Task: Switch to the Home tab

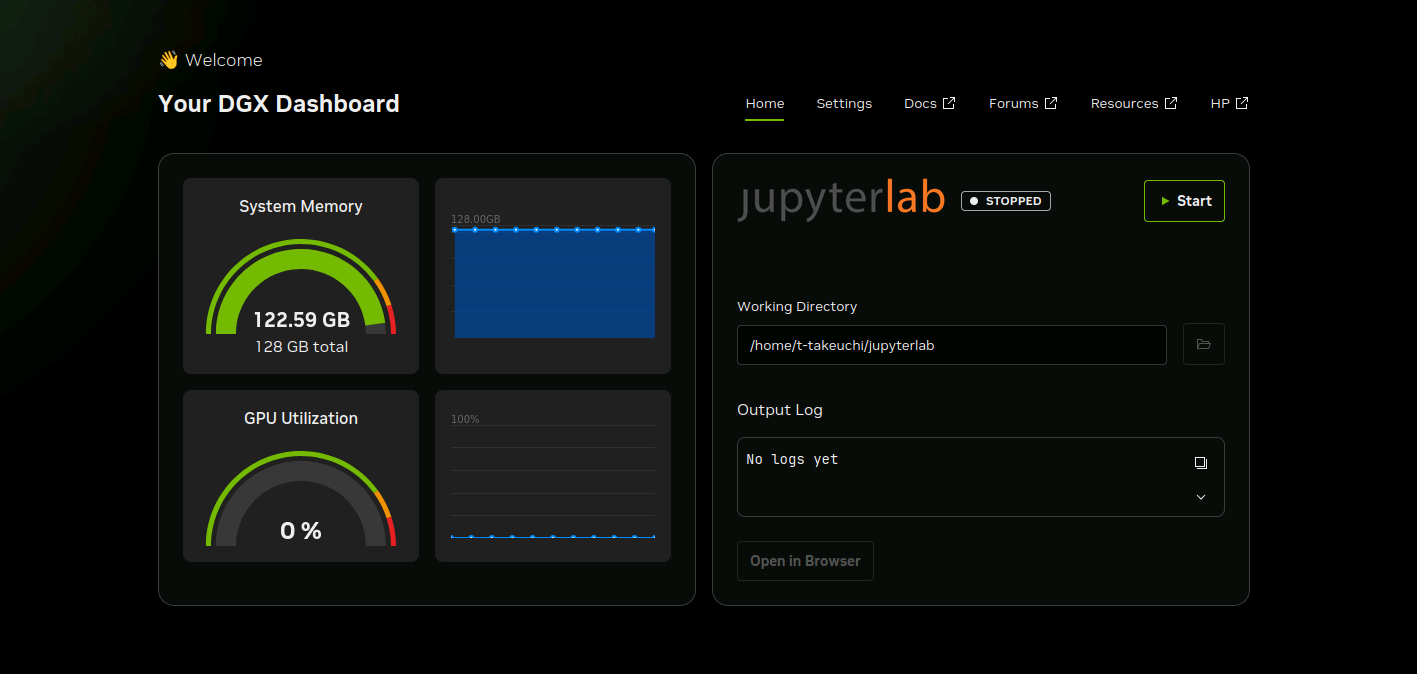Action: coord(764,103)
